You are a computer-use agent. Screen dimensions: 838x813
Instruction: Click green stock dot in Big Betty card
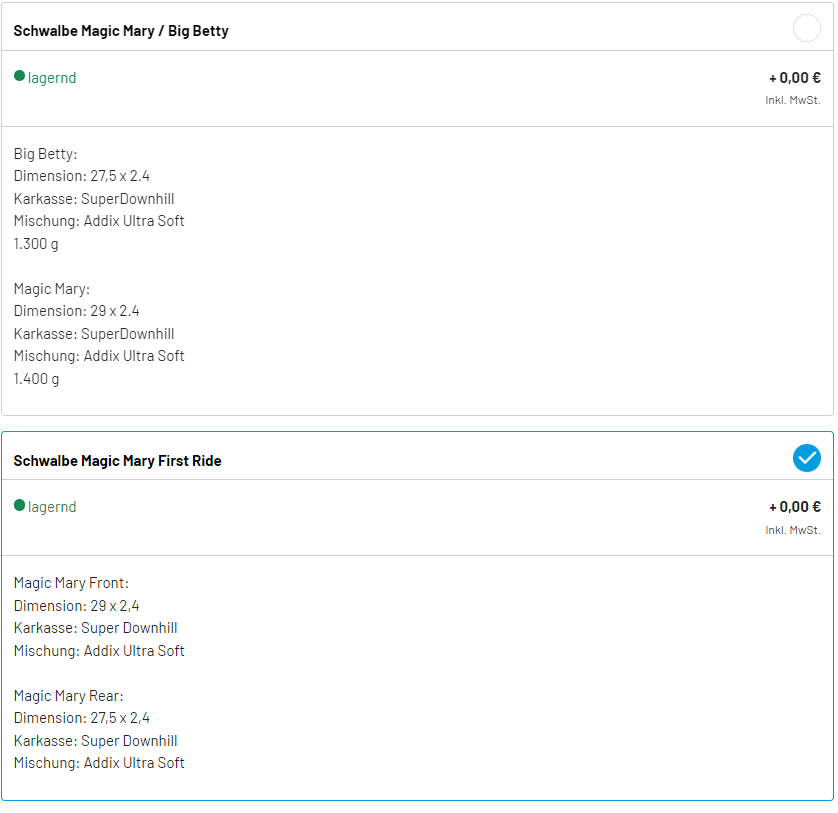tap(19, 76)
